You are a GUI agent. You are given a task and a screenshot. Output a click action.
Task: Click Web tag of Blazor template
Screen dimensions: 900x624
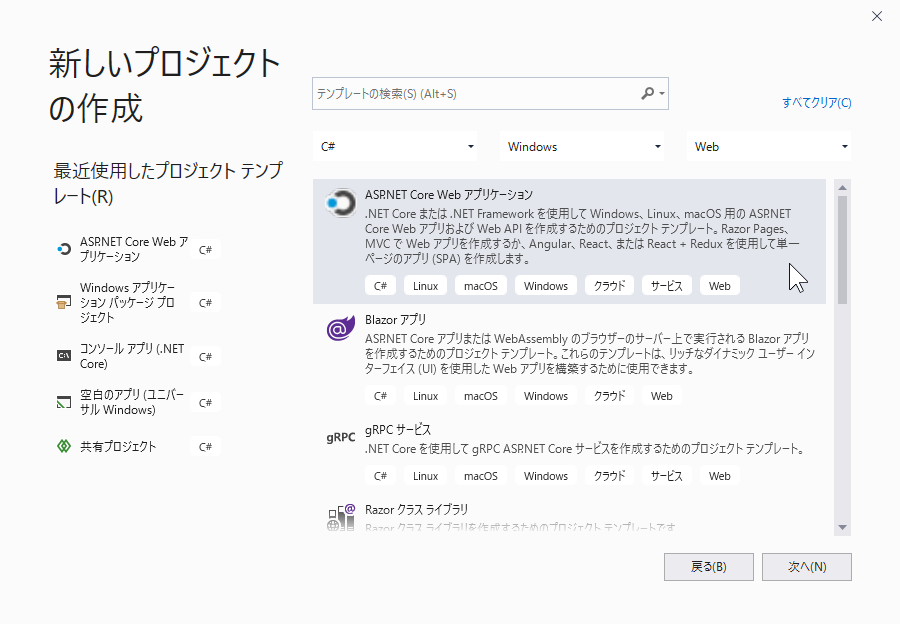coord(662,396)
